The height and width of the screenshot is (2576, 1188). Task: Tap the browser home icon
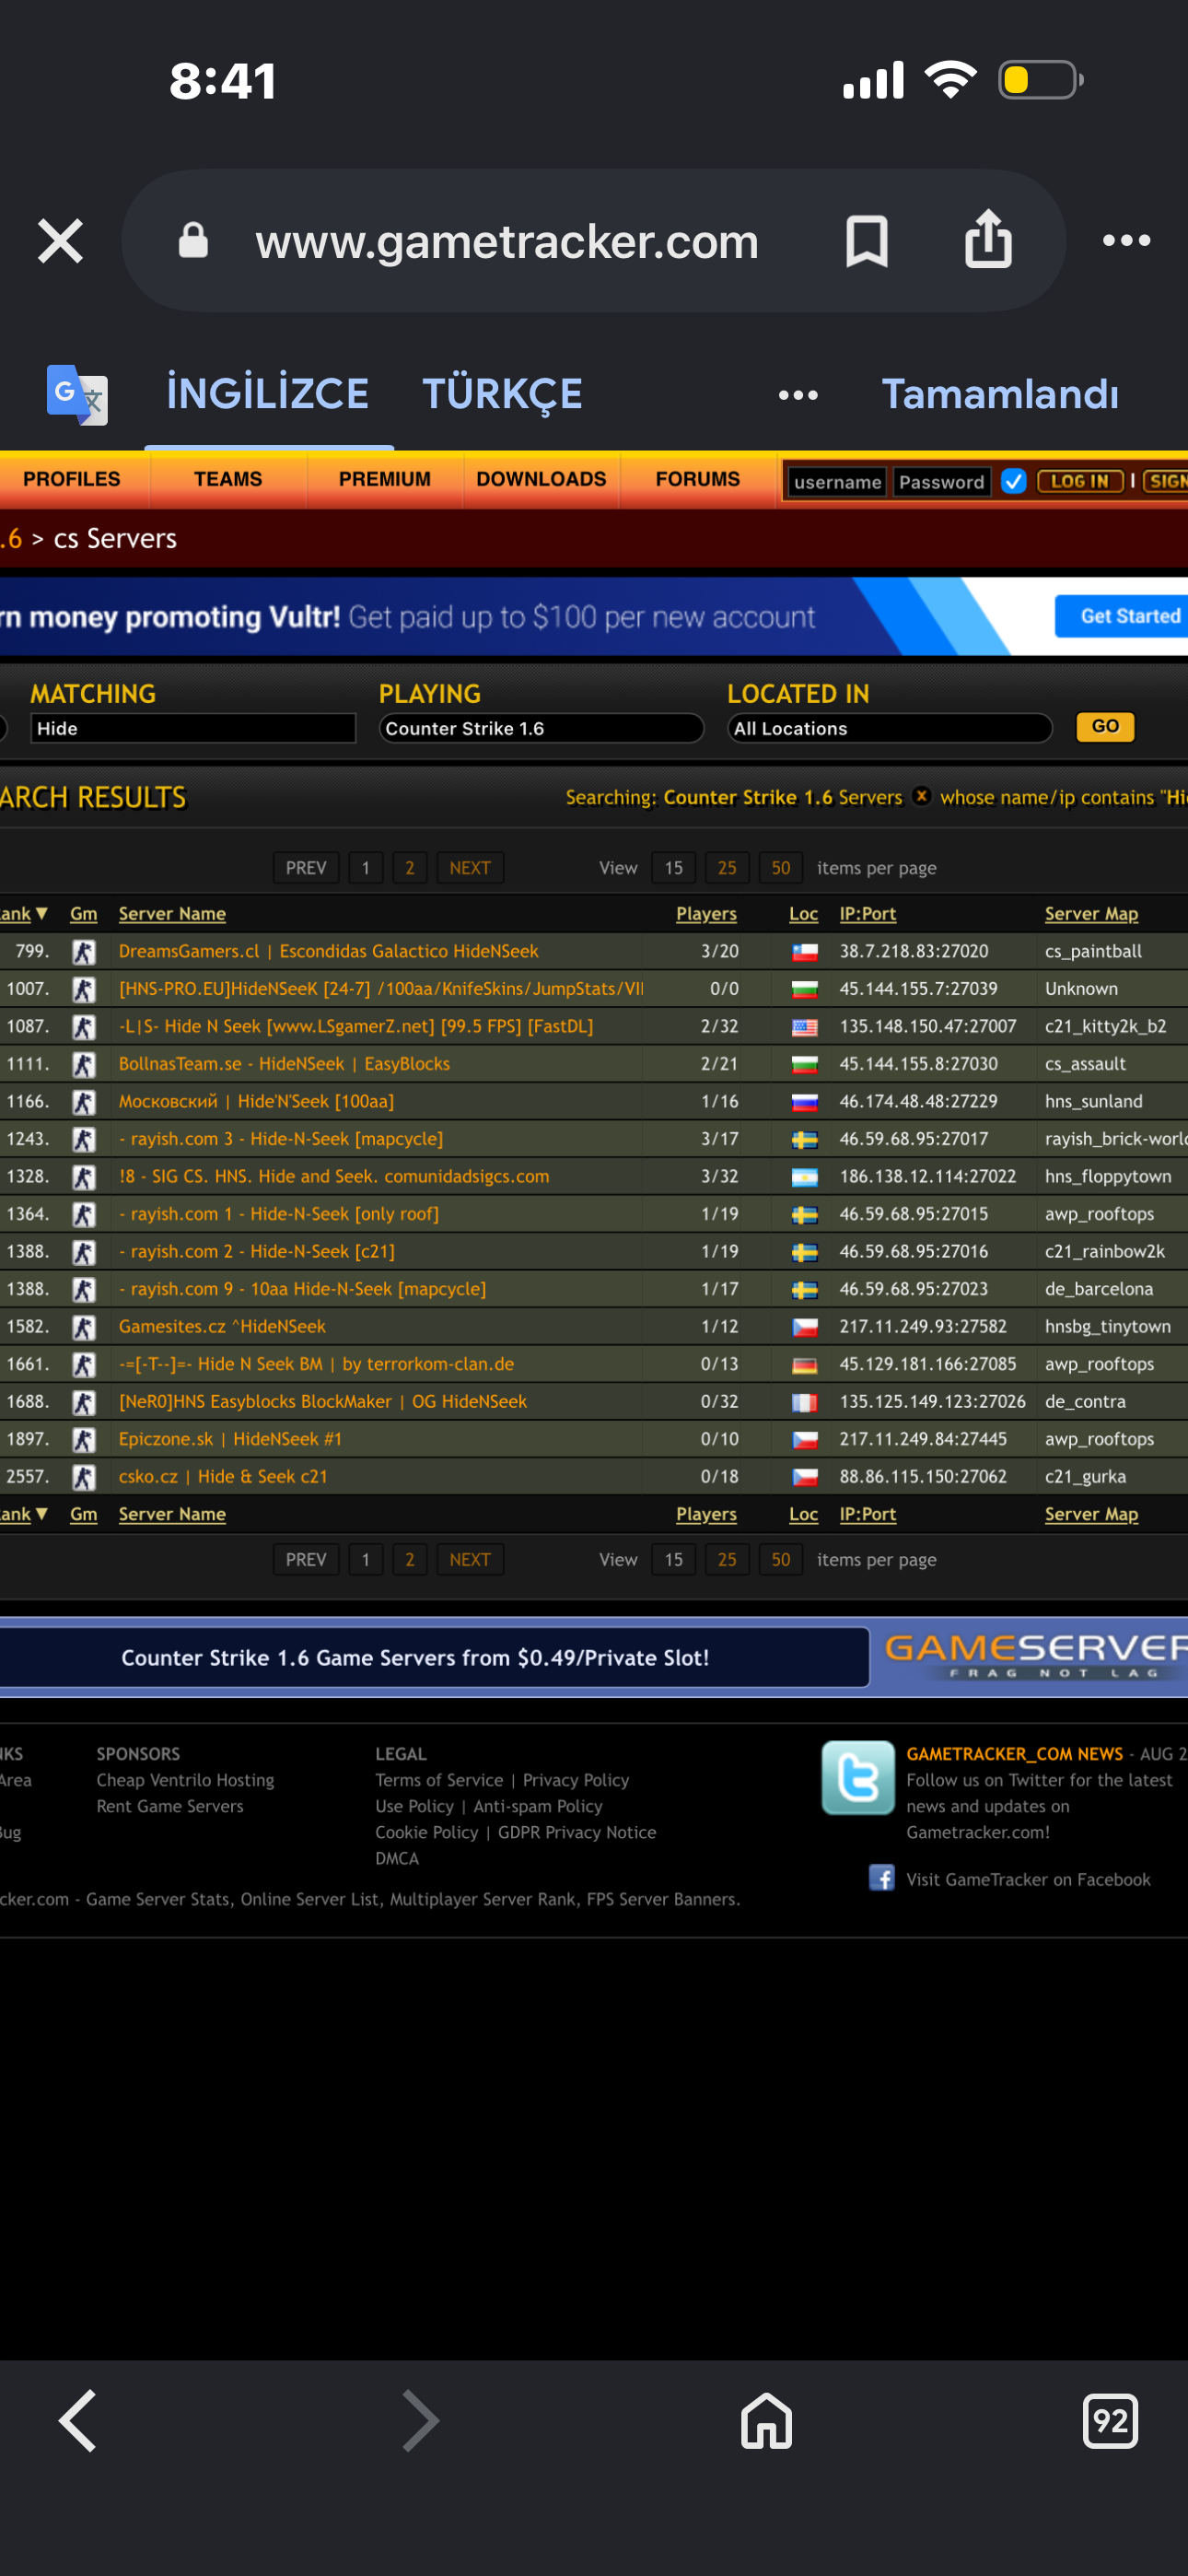click(x=766, y=2420)
